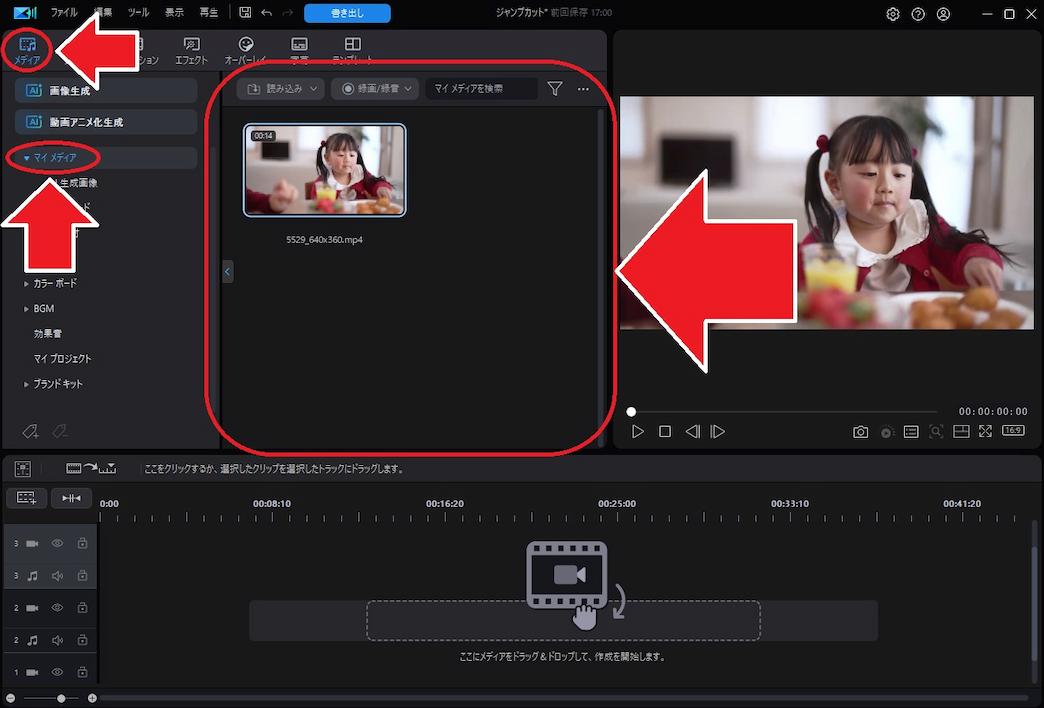
Task: Select the split clip icon in timeline toolbar
Action: [x=71, y=498]
